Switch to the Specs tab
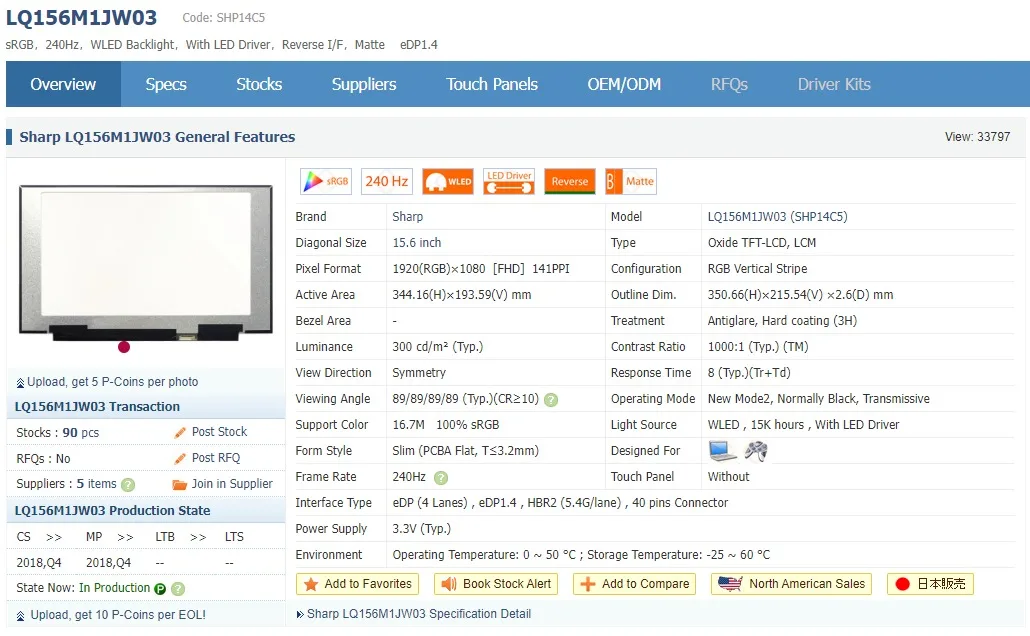1030x636 pixels. (166, 84)
